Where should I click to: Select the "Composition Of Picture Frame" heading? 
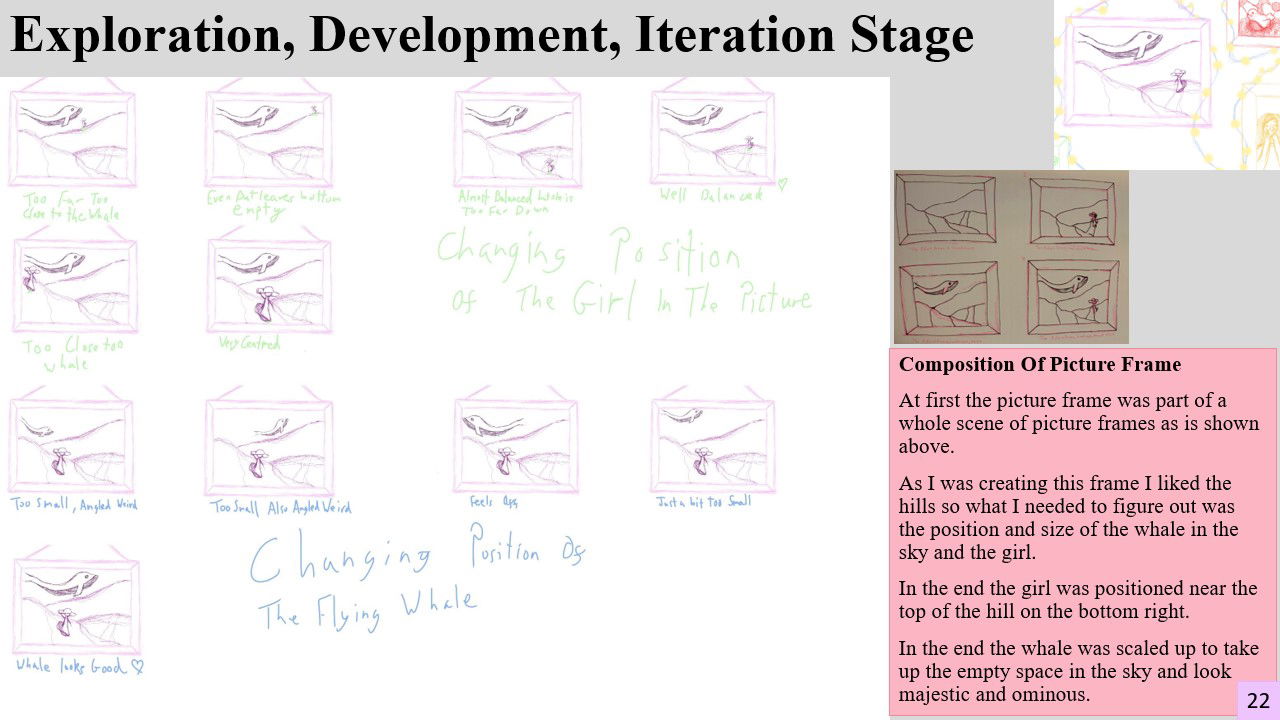click(x=1039, y=365)
